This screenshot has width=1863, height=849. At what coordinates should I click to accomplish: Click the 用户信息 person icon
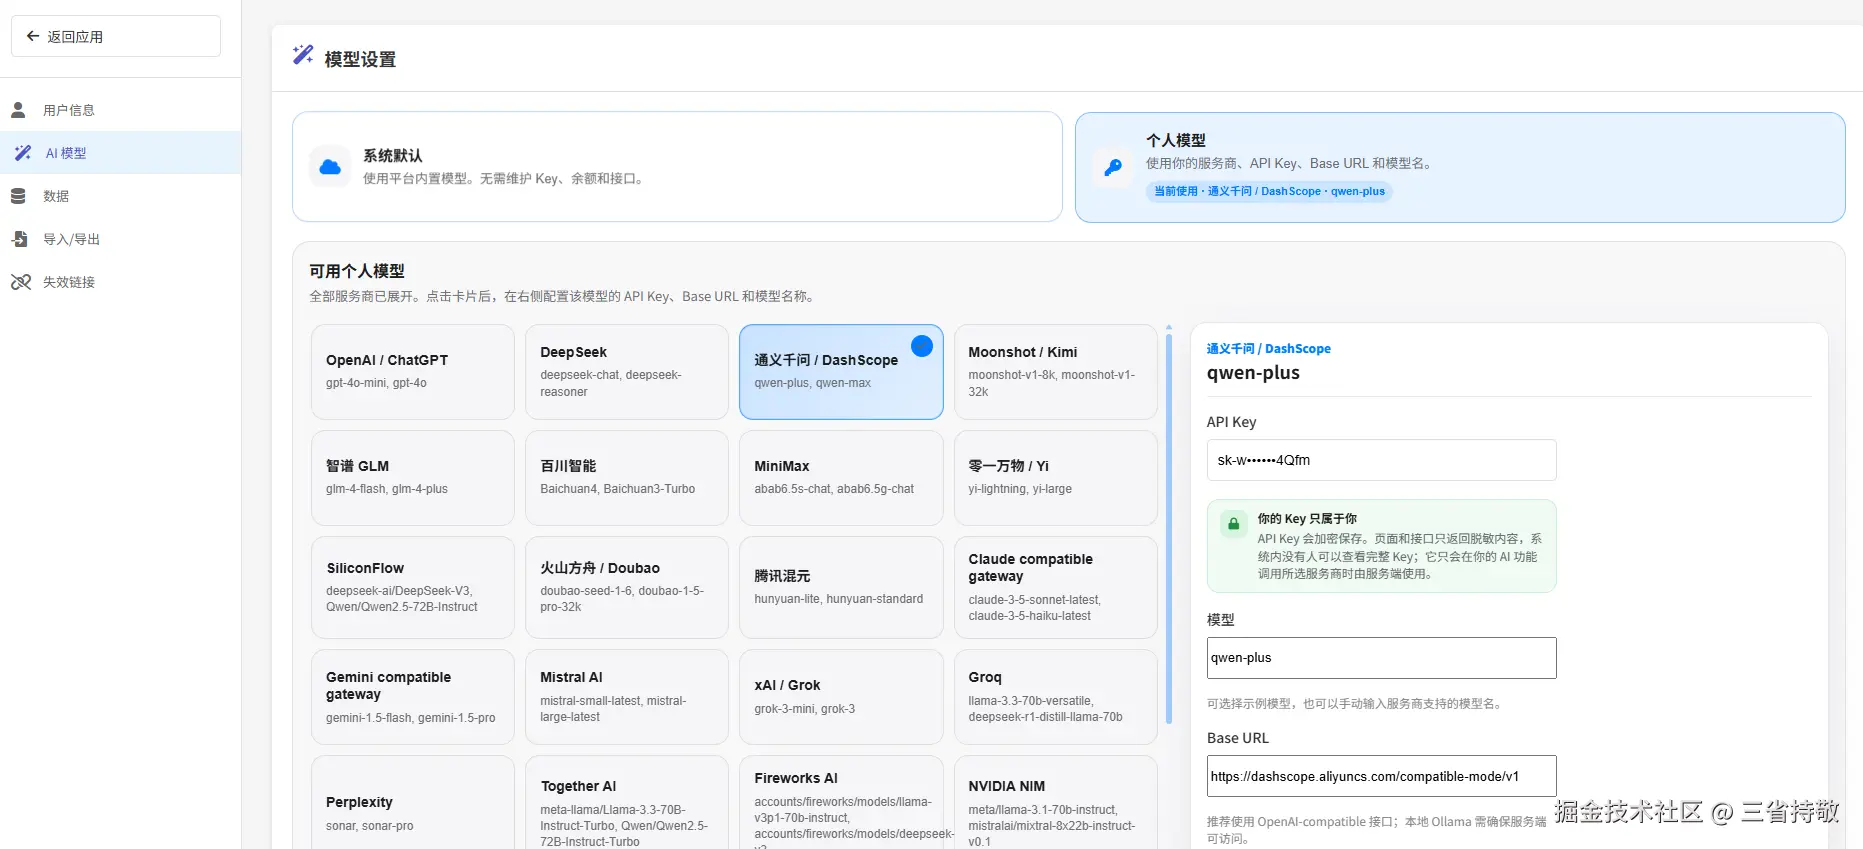18,110
